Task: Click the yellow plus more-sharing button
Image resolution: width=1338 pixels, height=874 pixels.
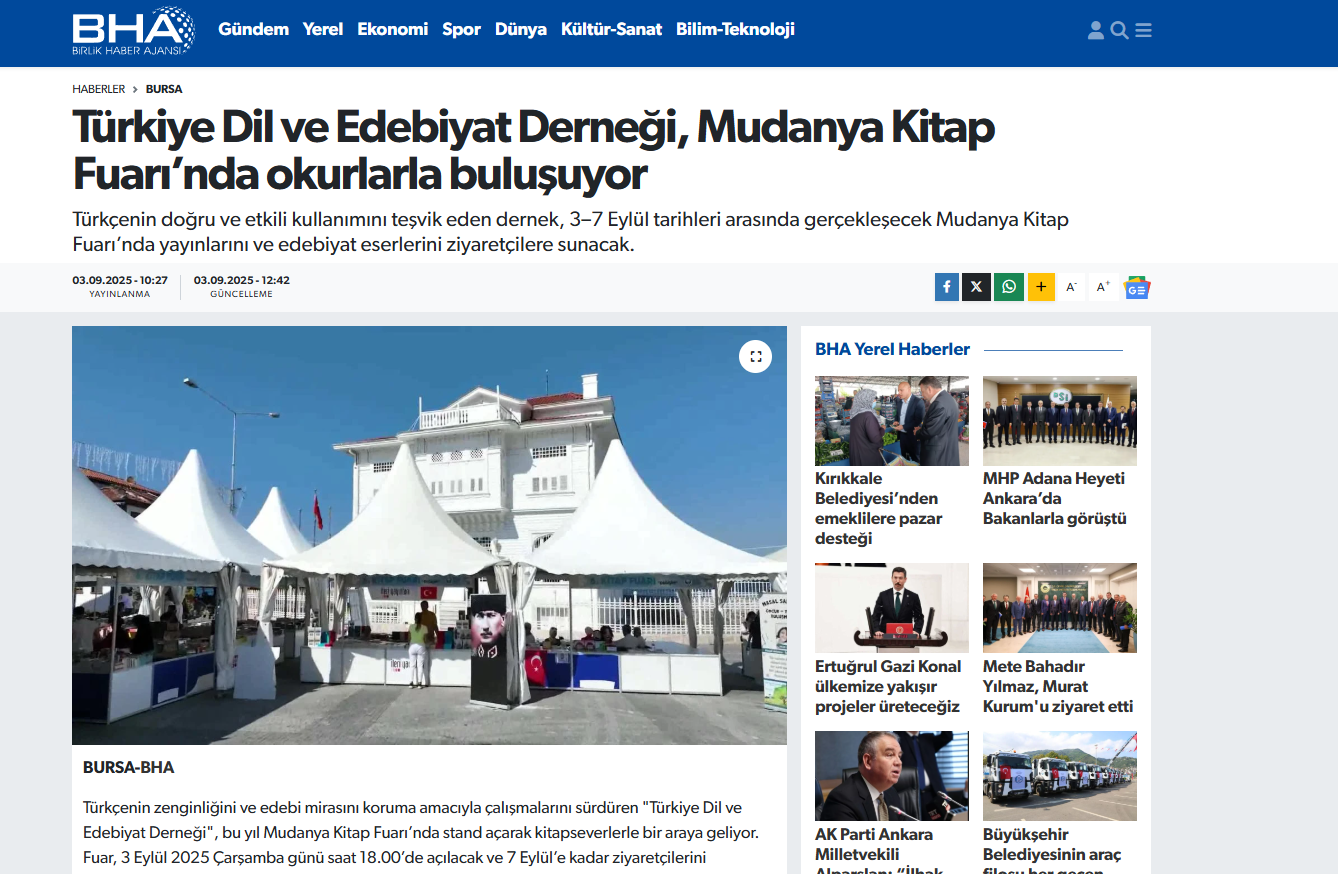Action: point(1041,287)
